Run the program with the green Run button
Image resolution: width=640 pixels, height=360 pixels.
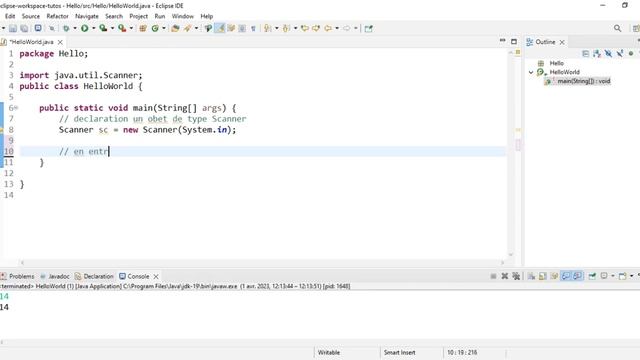click(84, 28)
